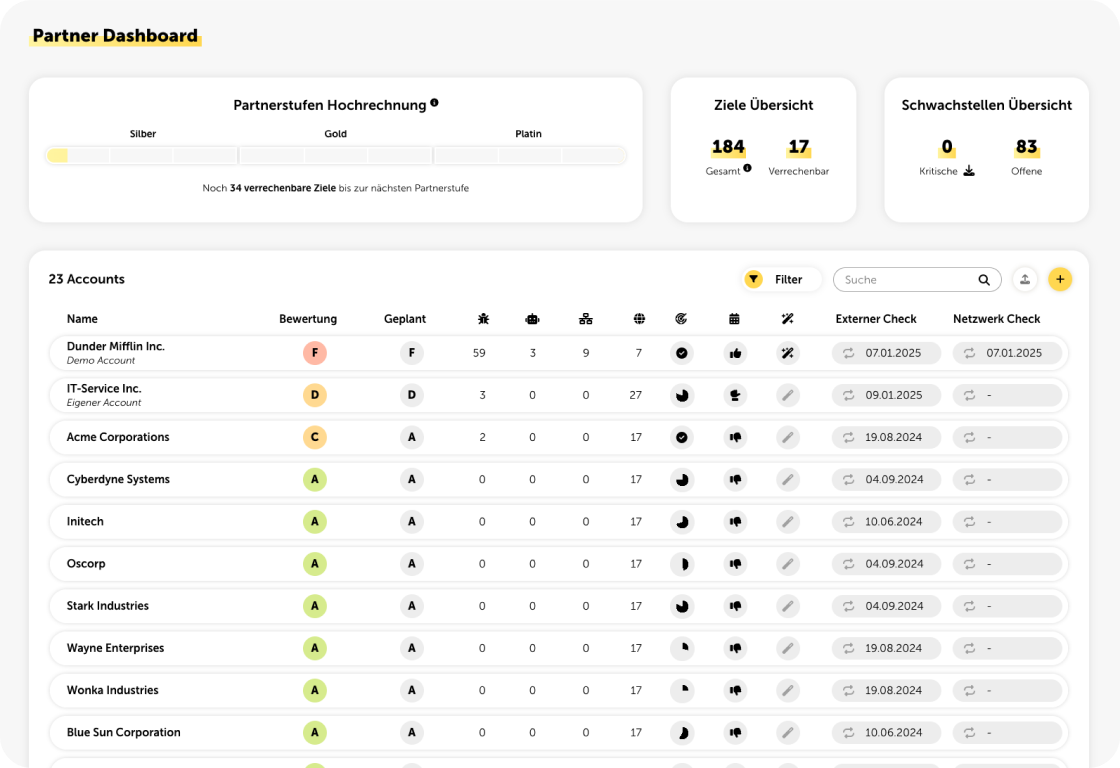Sort by the network column header icon
The image size is (1120, 768).
[586, 319]
